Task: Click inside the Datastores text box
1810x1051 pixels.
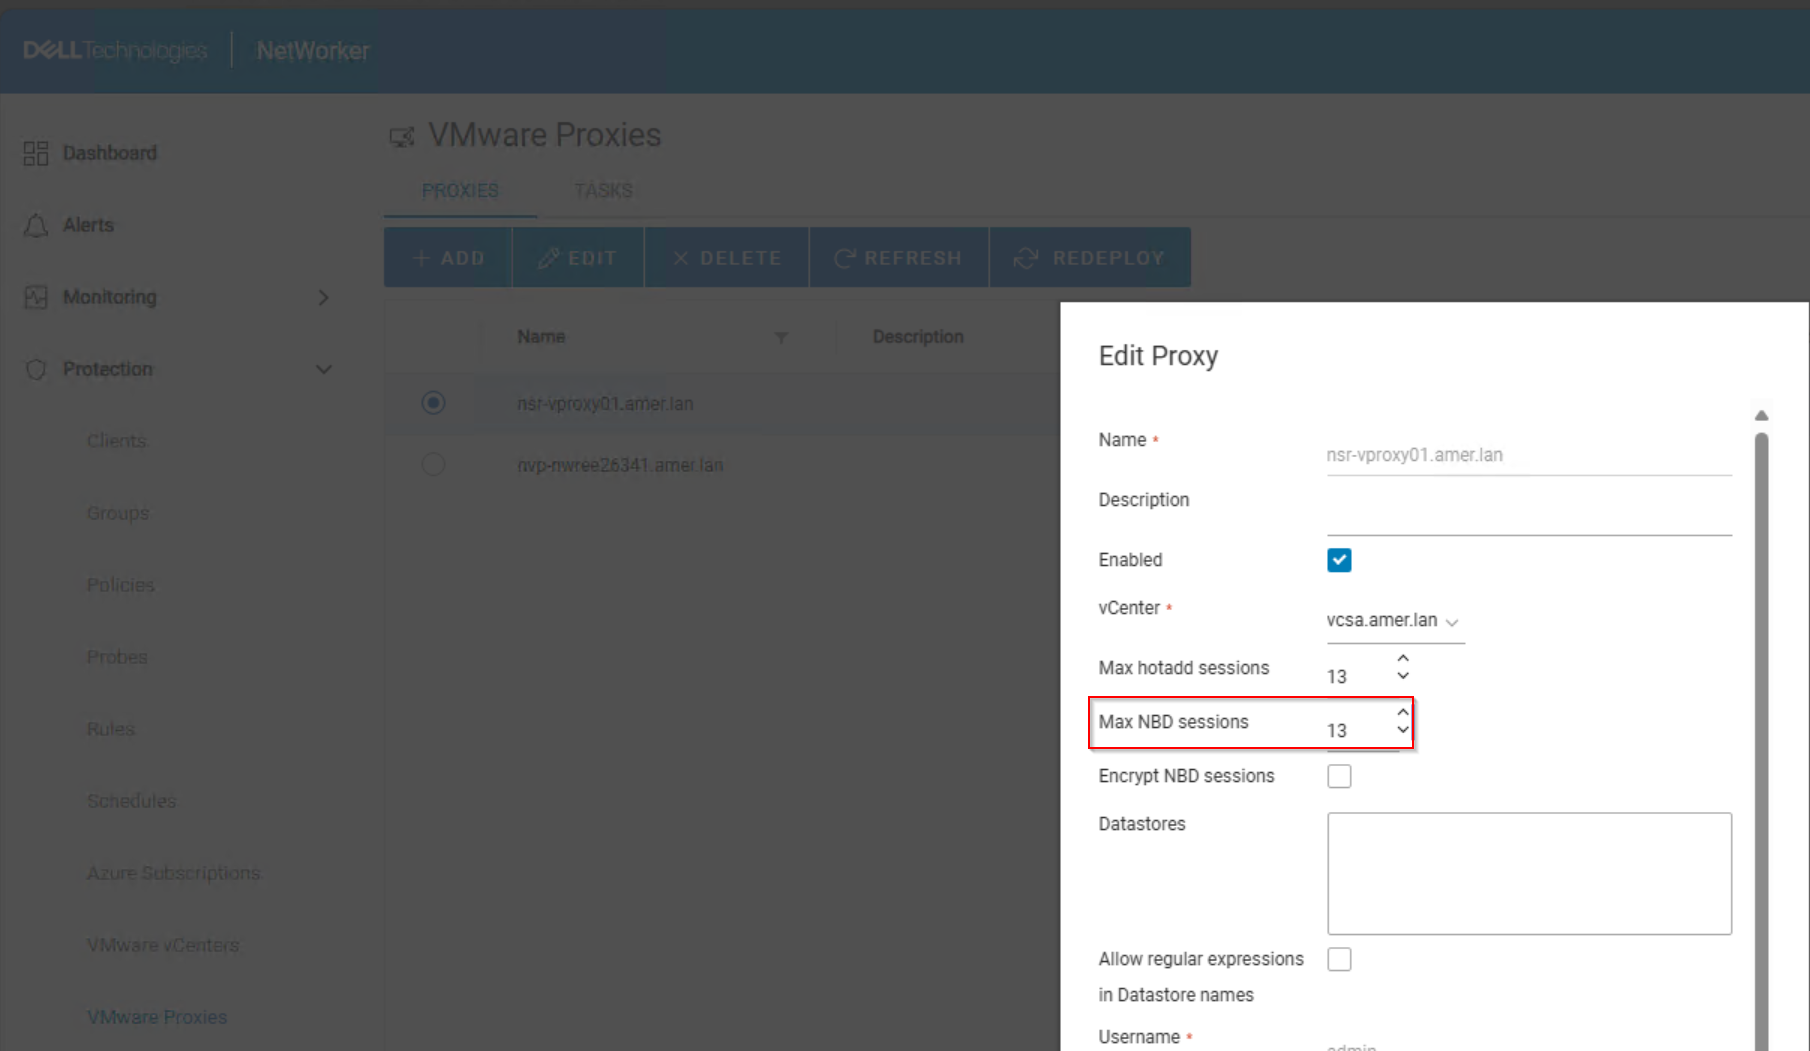Action: [x=1528, y=872]
